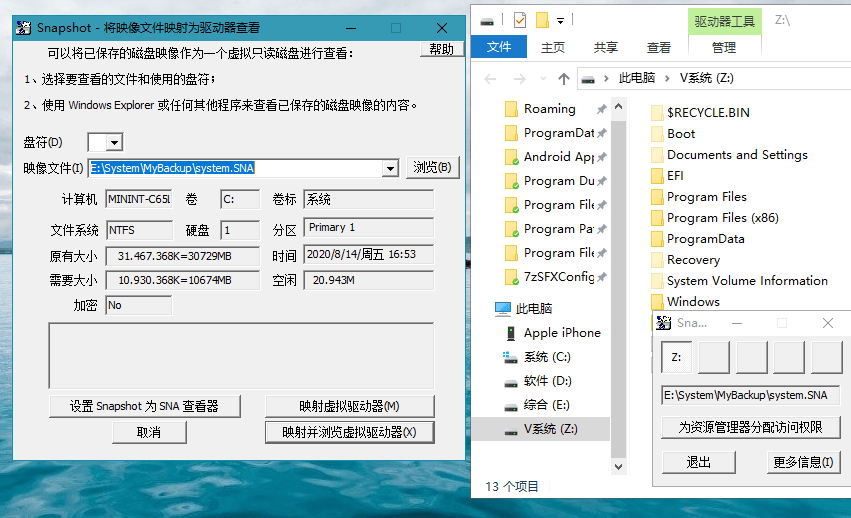Open the Windows folder
The width and height of the screenshot is (851, 518).
692,301
